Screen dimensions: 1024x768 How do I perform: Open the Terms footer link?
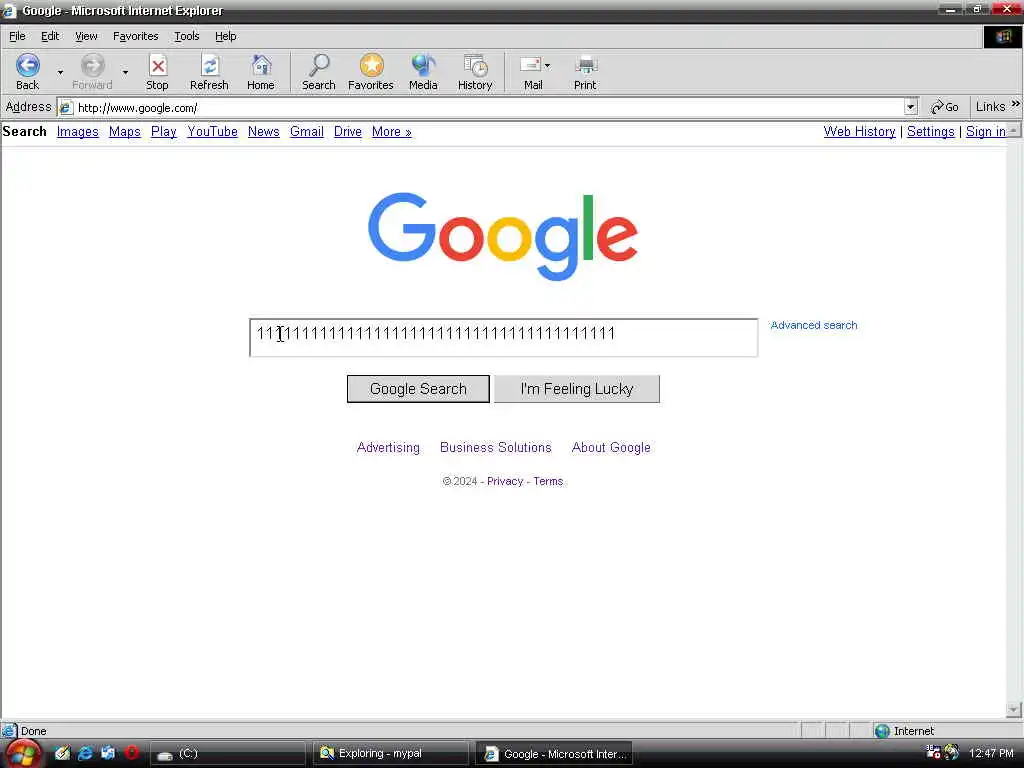[x=548, y=481]
